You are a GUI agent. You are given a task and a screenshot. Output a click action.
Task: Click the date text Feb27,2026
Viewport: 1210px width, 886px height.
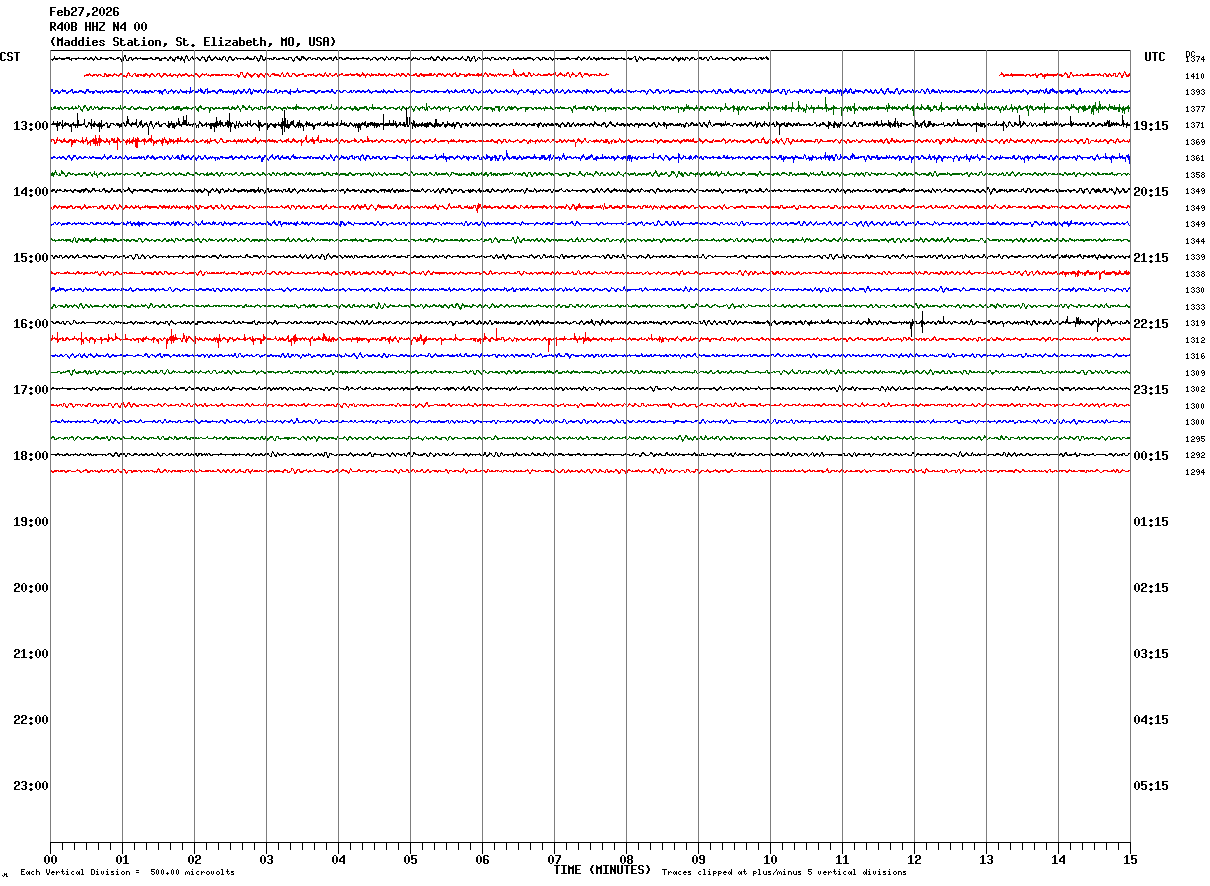click(84, 12)
